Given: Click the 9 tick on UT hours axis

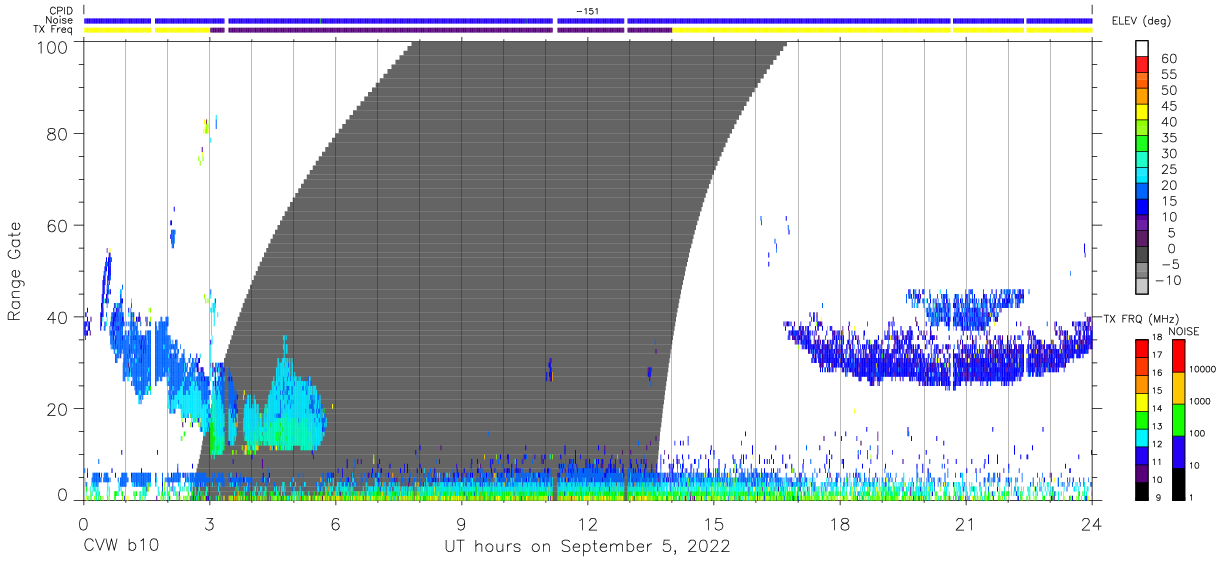Looking at the screenshot, I should pos(461,523).
